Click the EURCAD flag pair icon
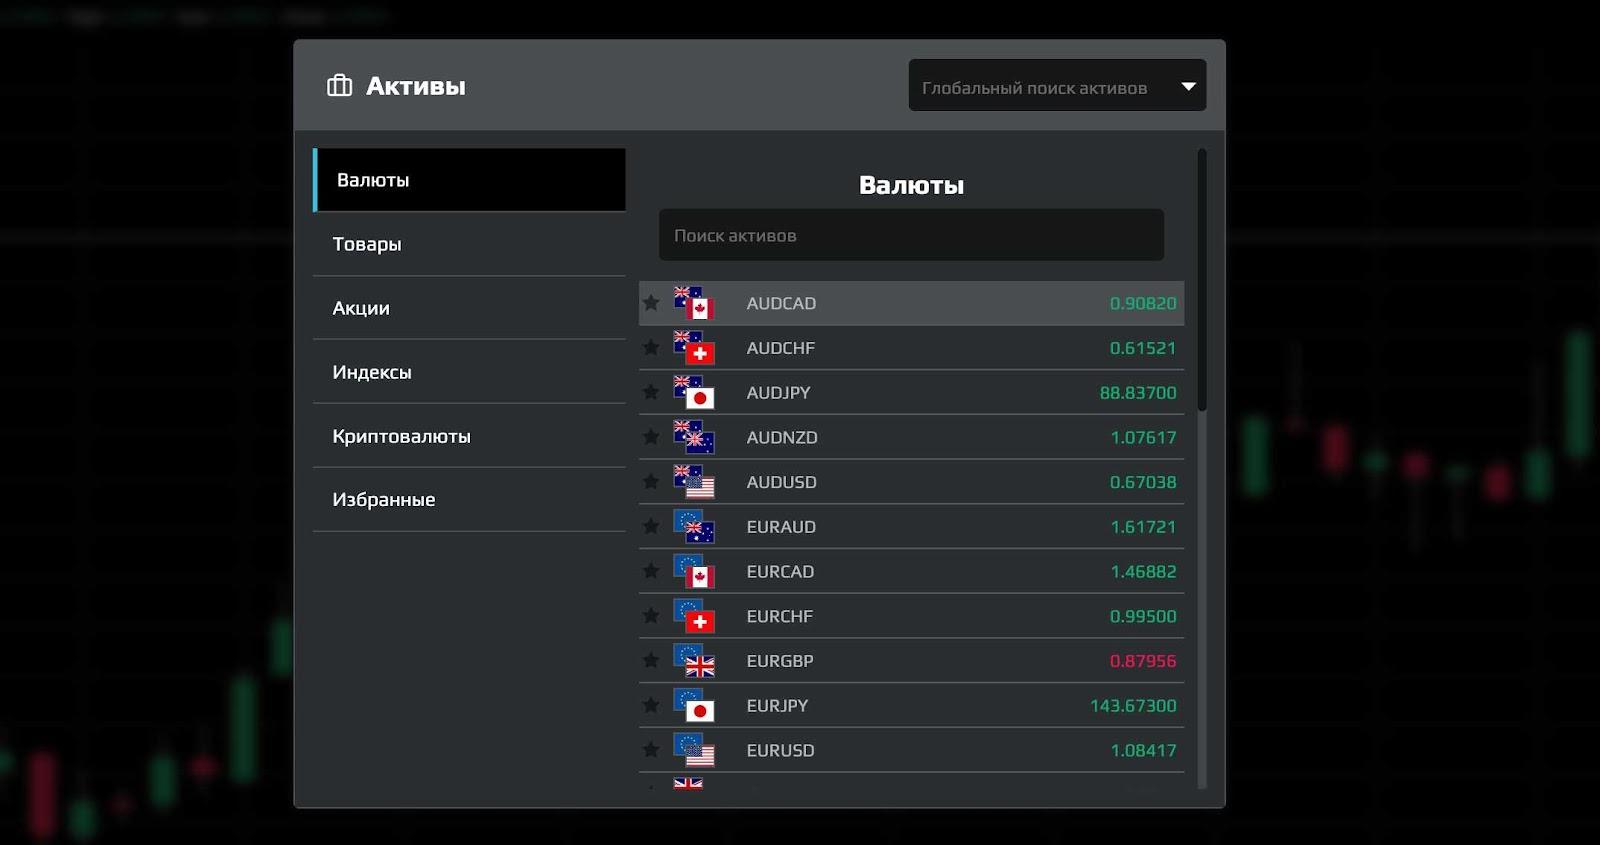This screenshot has height=845, width=1600. (694, 571)
